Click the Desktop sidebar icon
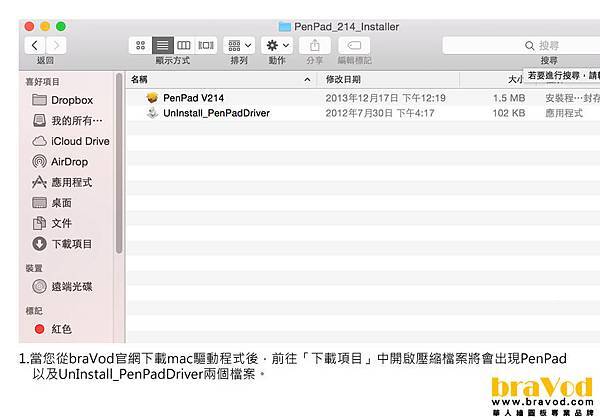This screenshot has width=600, height=420. [x=39, y=202]
